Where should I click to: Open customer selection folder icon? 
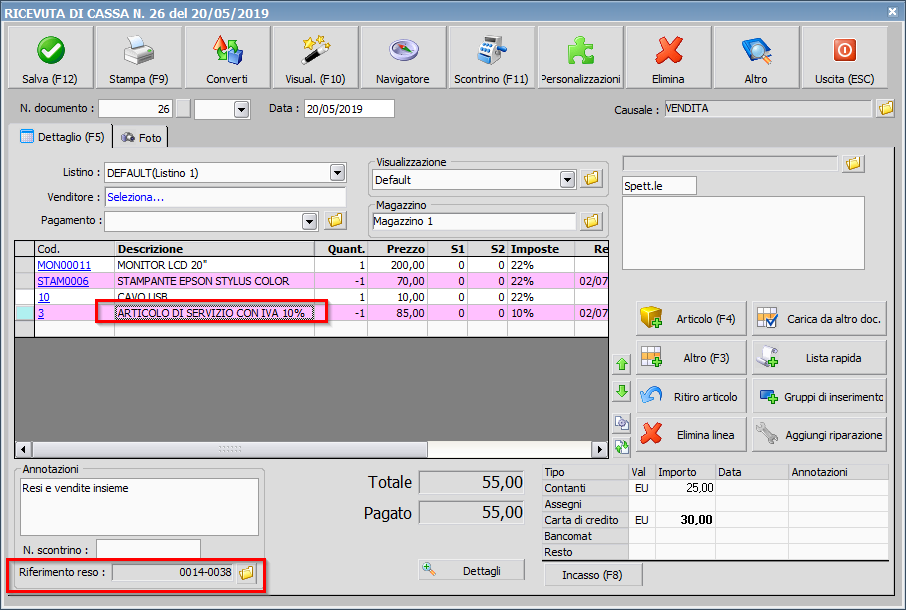(853, 164)
